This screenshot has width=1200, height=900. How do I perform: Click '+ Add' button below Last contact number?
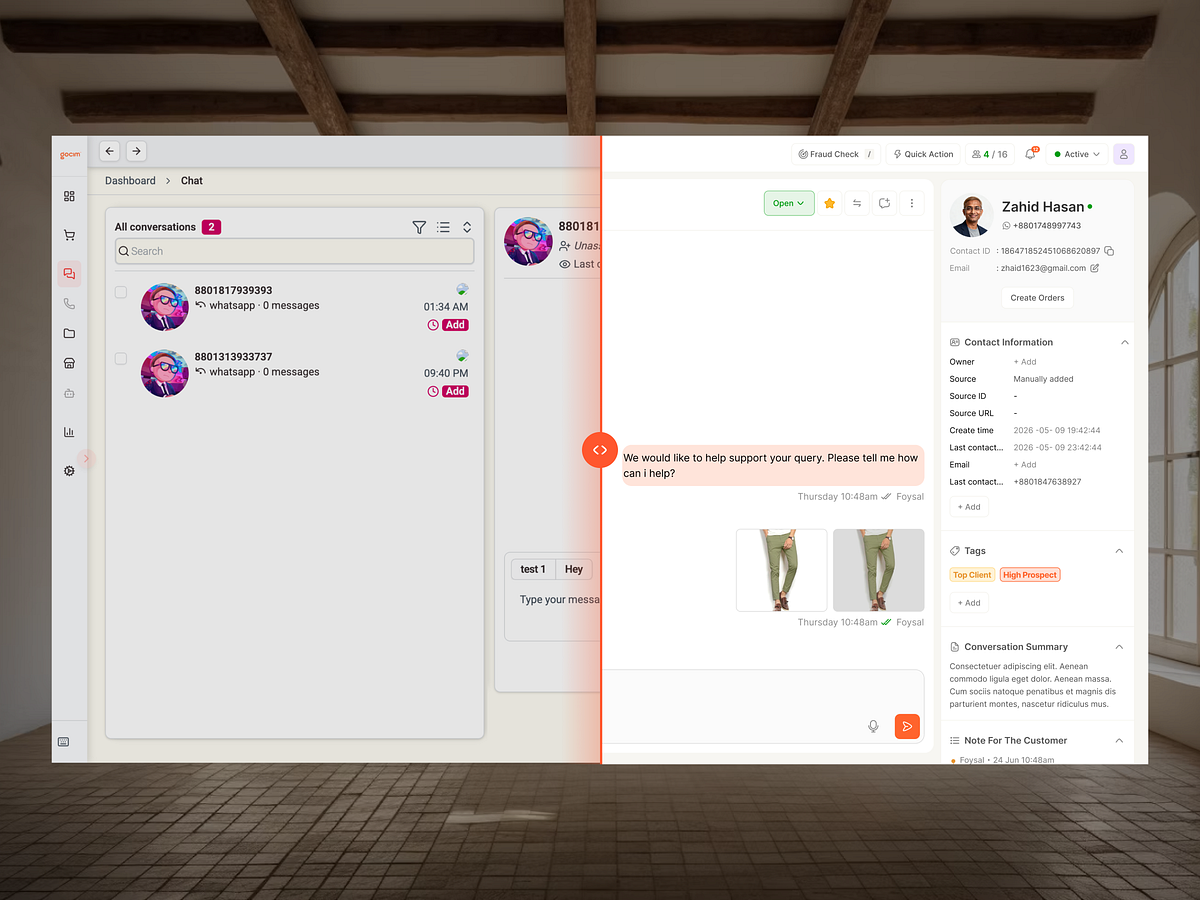pos(969,507)
